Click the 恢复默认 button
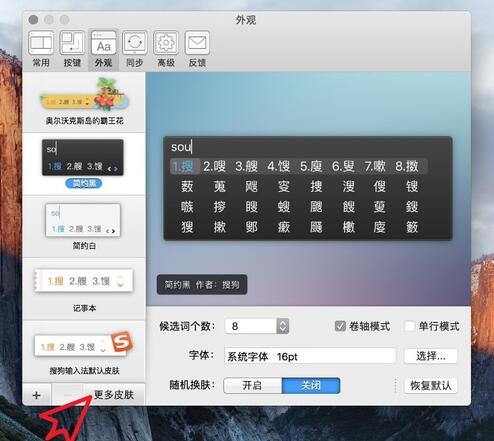The width and height of the screenshot is (494, 441). tap(431, 386)
